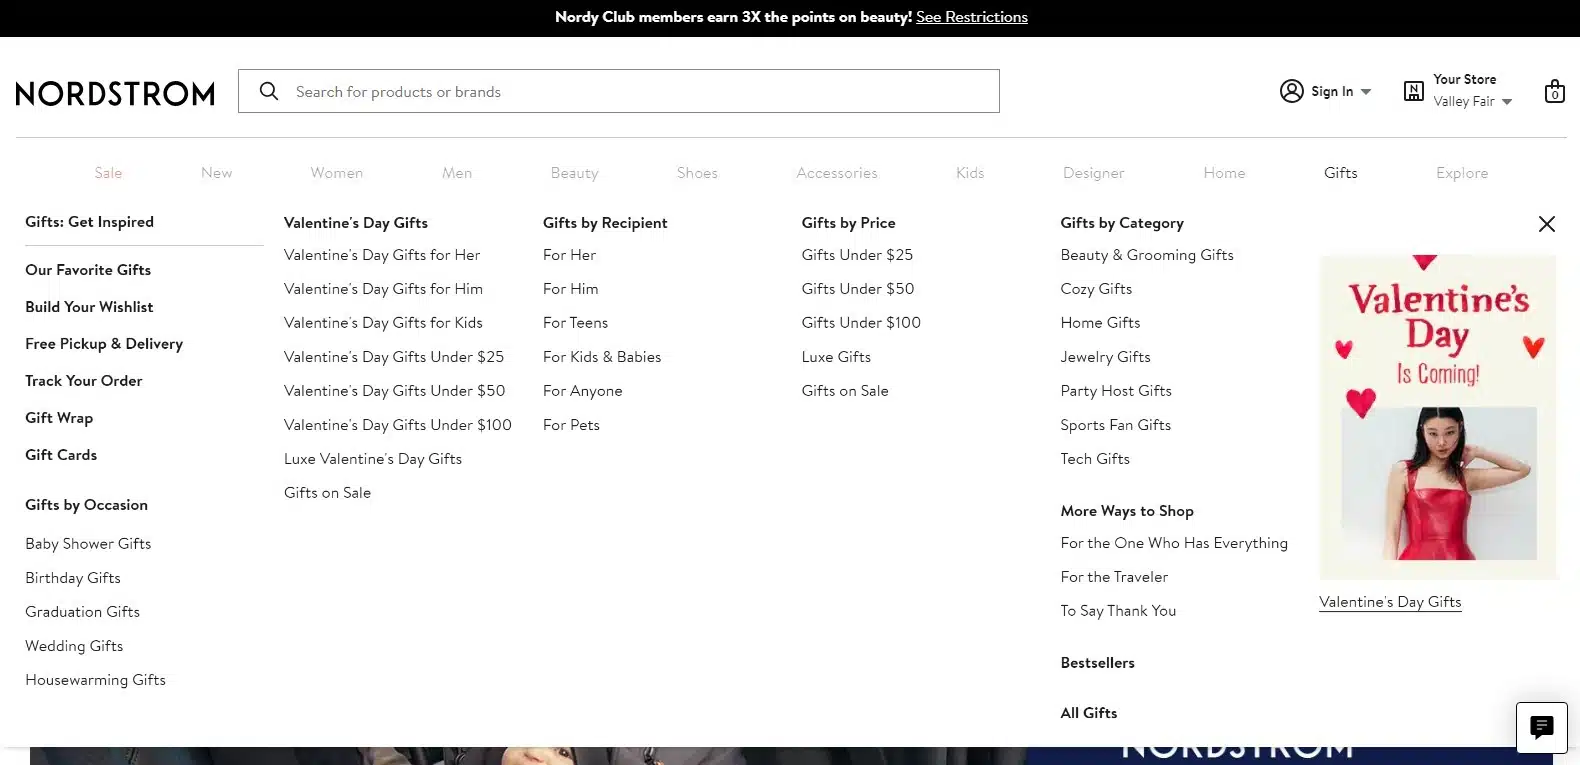Close the Gifts mega menu
This screenshot has width=1580, height=765.
[1546, 224]
